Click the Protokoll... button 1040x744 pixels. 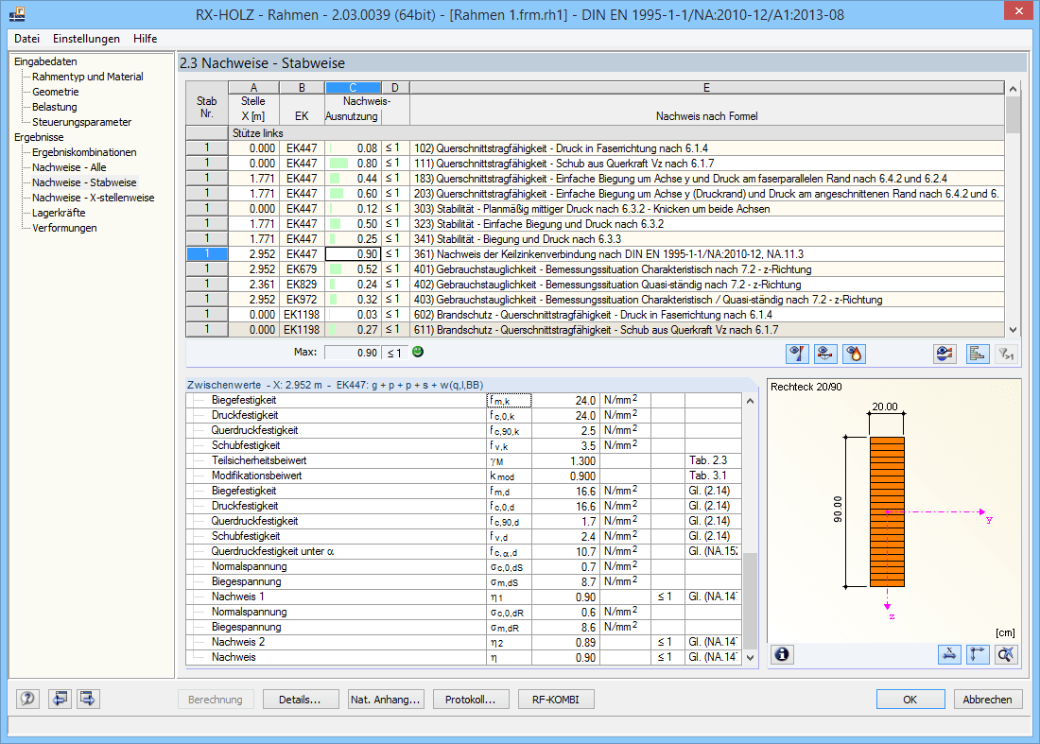(470, 700)
